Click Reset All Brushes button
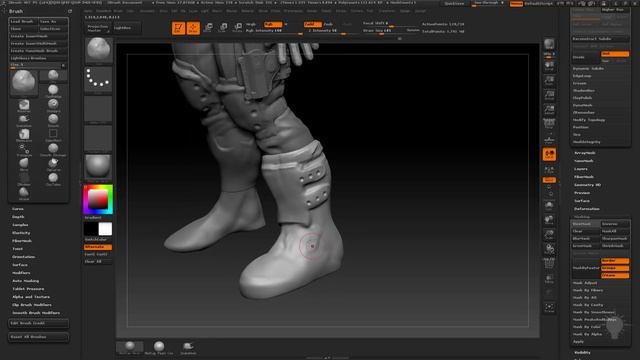The height and width of the screenshot is (360, 640). 38,337
